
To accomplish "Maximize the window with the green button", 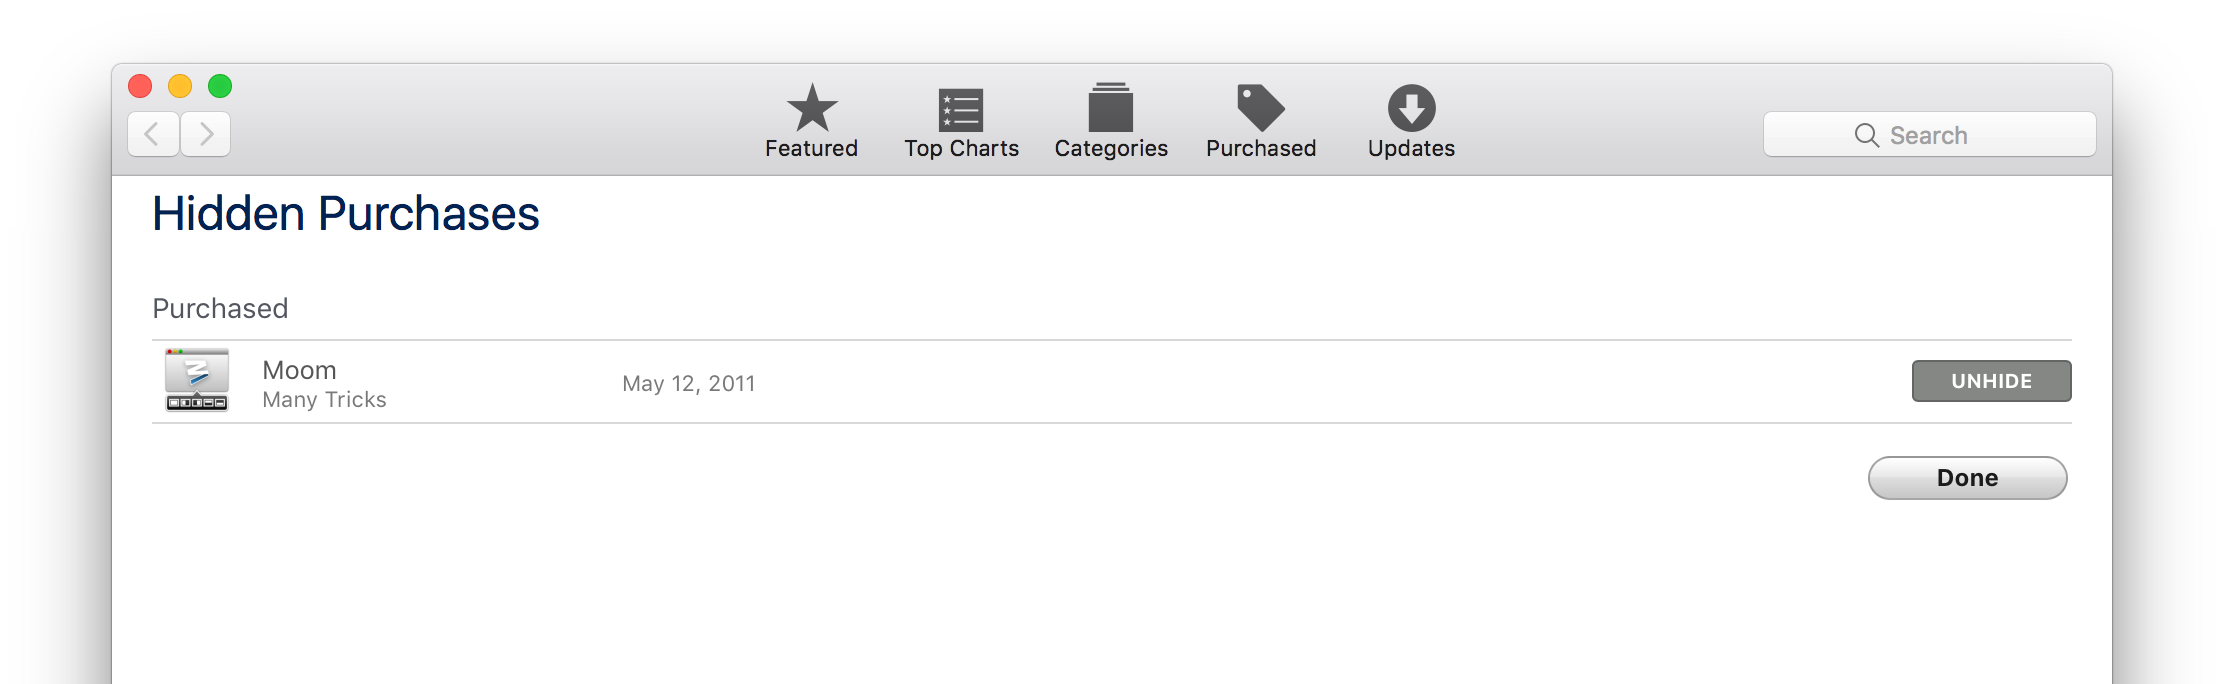I will pos(220,86).
